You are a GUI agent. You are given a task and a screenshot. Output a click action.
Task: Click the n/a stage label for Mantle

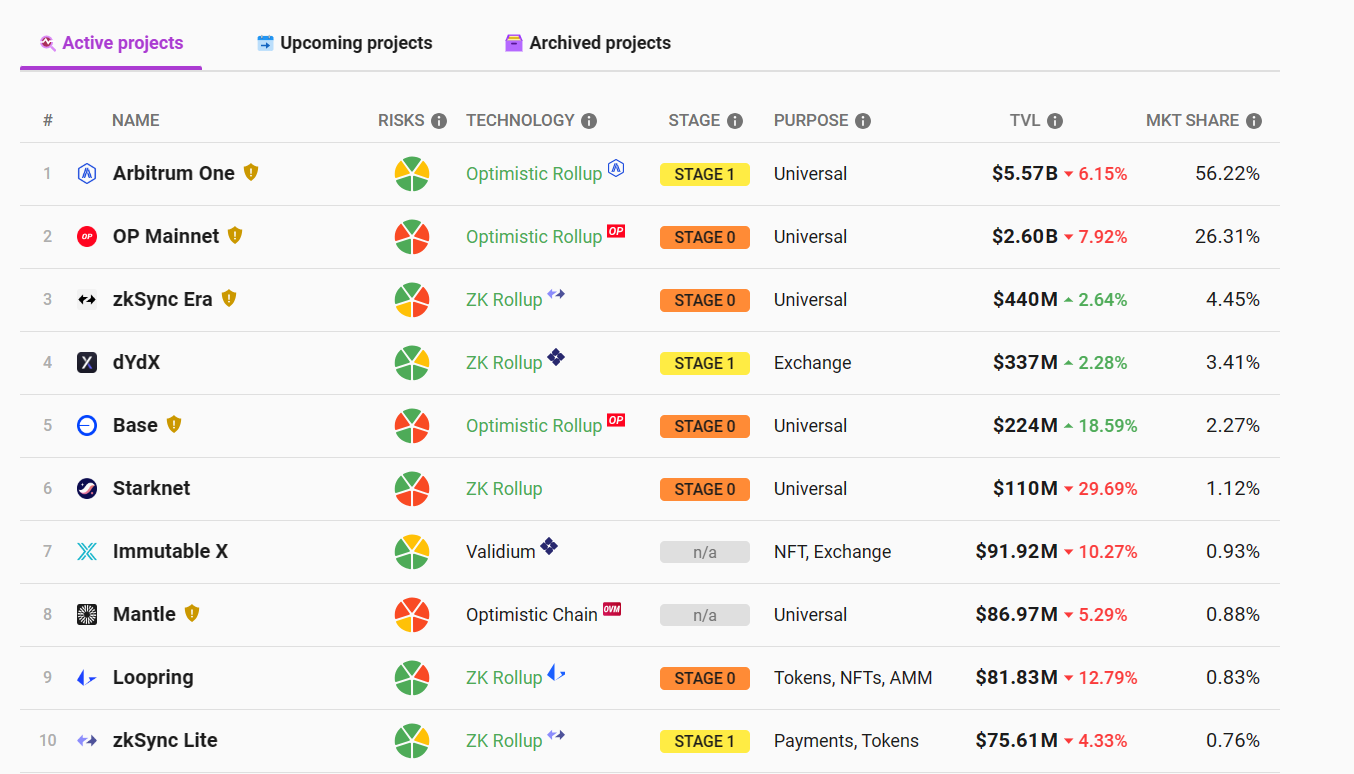point(704,616)
